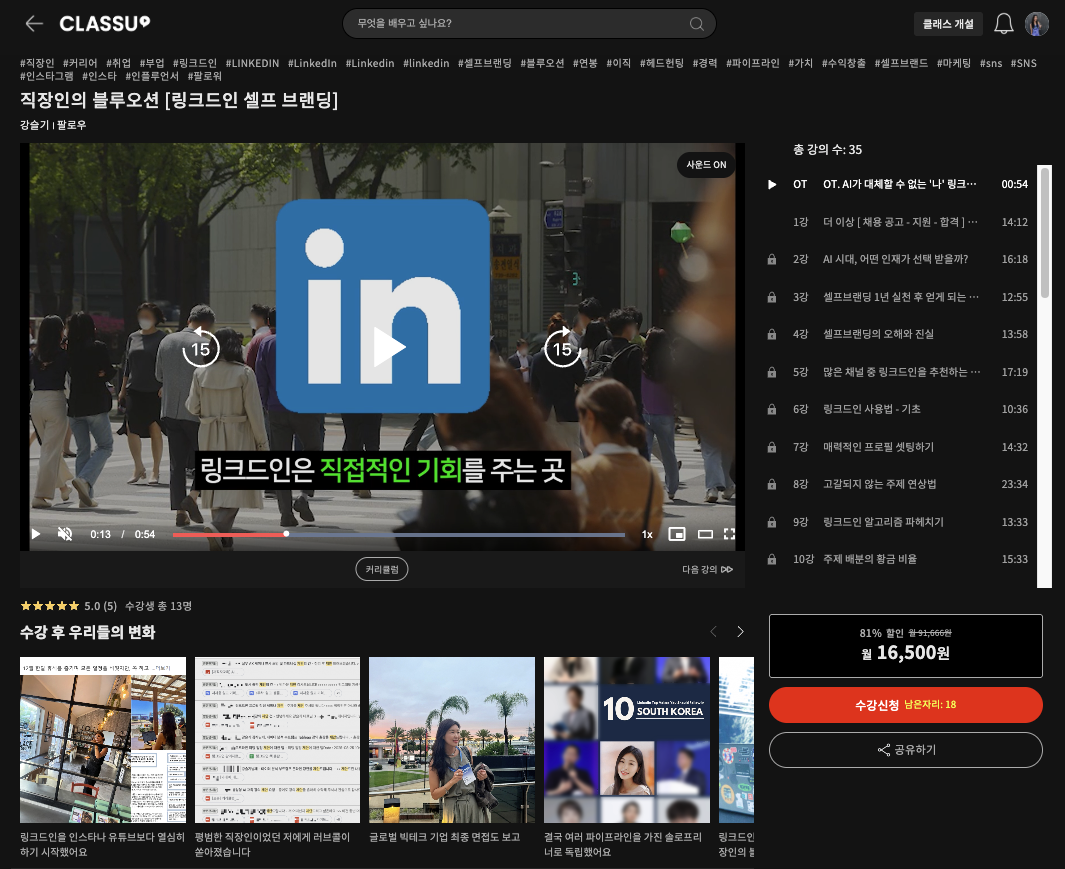The width and height of the screenshot is (1065, 869).
Task: Open the notifications bell
Action: pos(1003,24)
